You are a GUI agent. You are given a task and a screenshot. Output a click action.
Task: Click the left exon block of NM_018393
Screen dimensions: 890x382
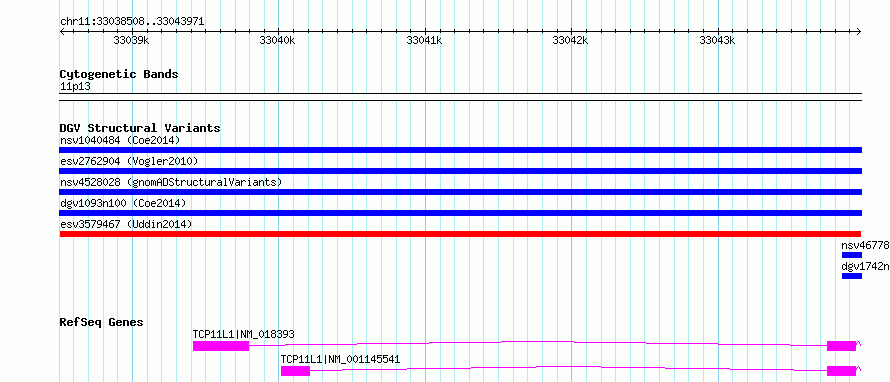point(221,346)
